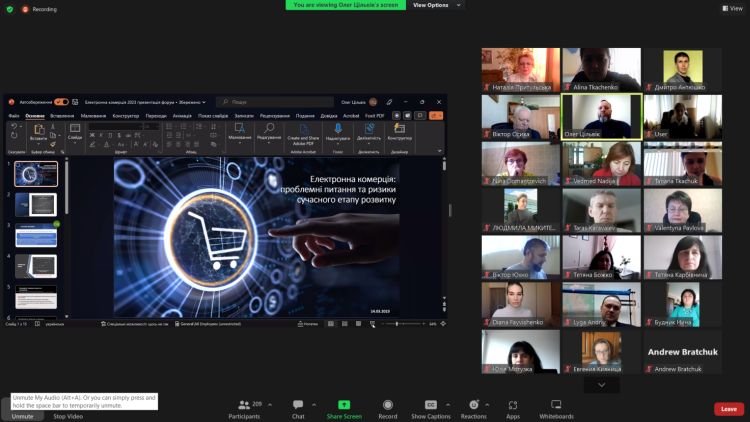
Task: Click the Create and Share Adobe PDF icon
Action: [302, 129]
